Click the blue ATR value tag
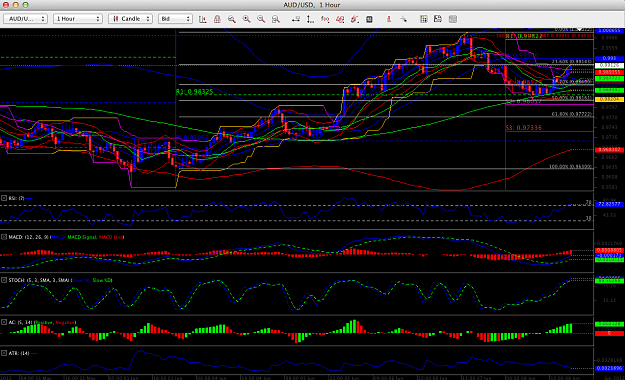 tap(609, 368)
